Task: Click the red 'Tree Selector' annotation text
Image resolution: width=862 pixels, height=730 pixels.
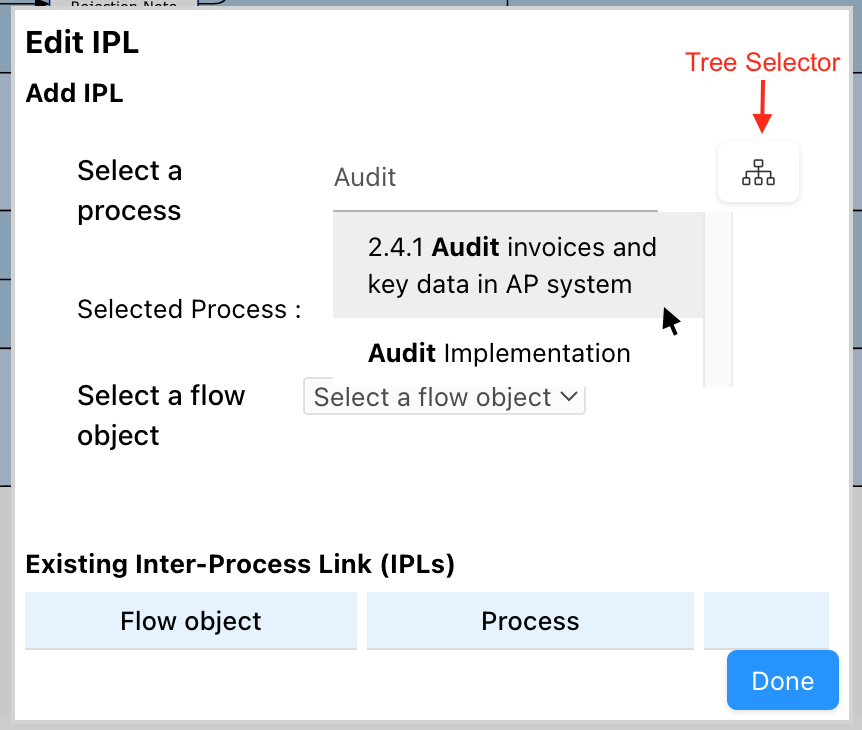Action: coord(762,63)
